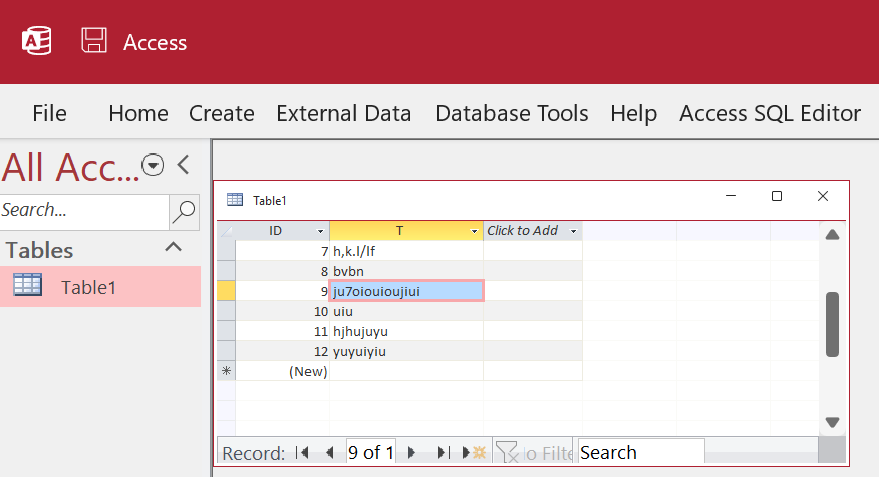This screenshot has width=879, height=477.
Task: Open the Click to Add dropdown arrow
Action: coord(573,231)
